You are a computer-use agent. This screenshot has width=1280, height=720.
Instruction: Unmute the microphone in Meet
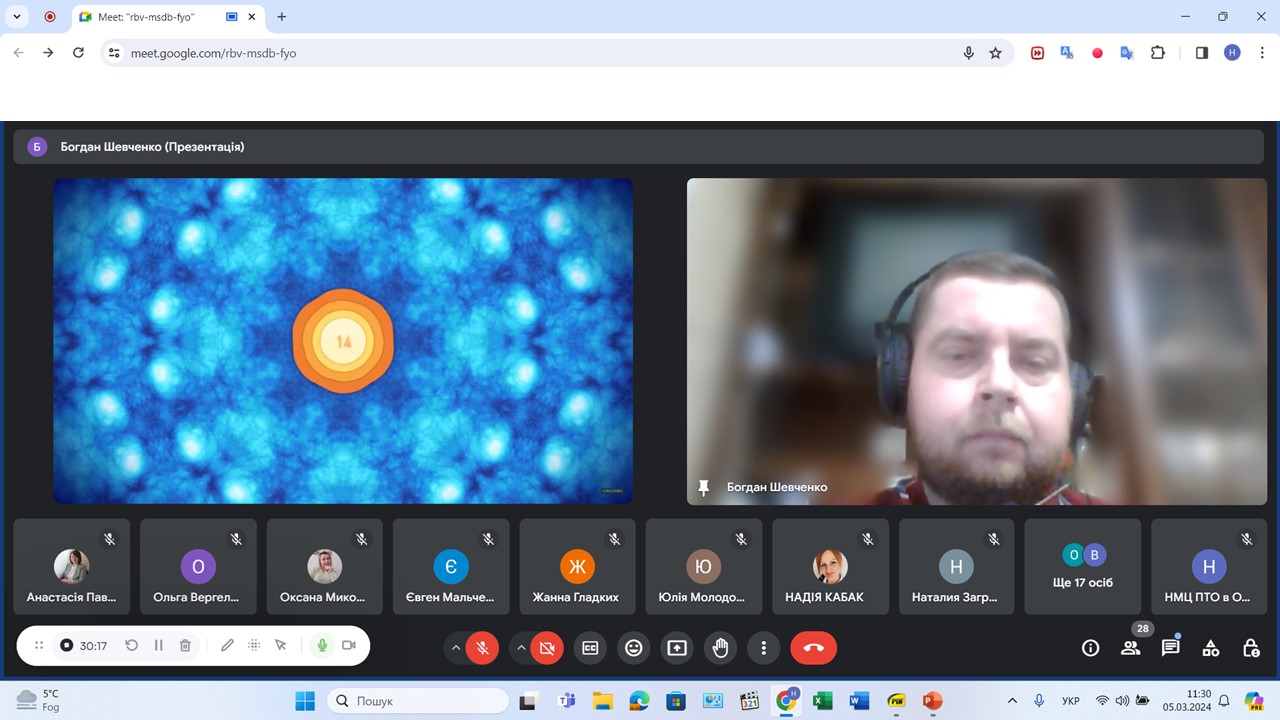point(482,648)
